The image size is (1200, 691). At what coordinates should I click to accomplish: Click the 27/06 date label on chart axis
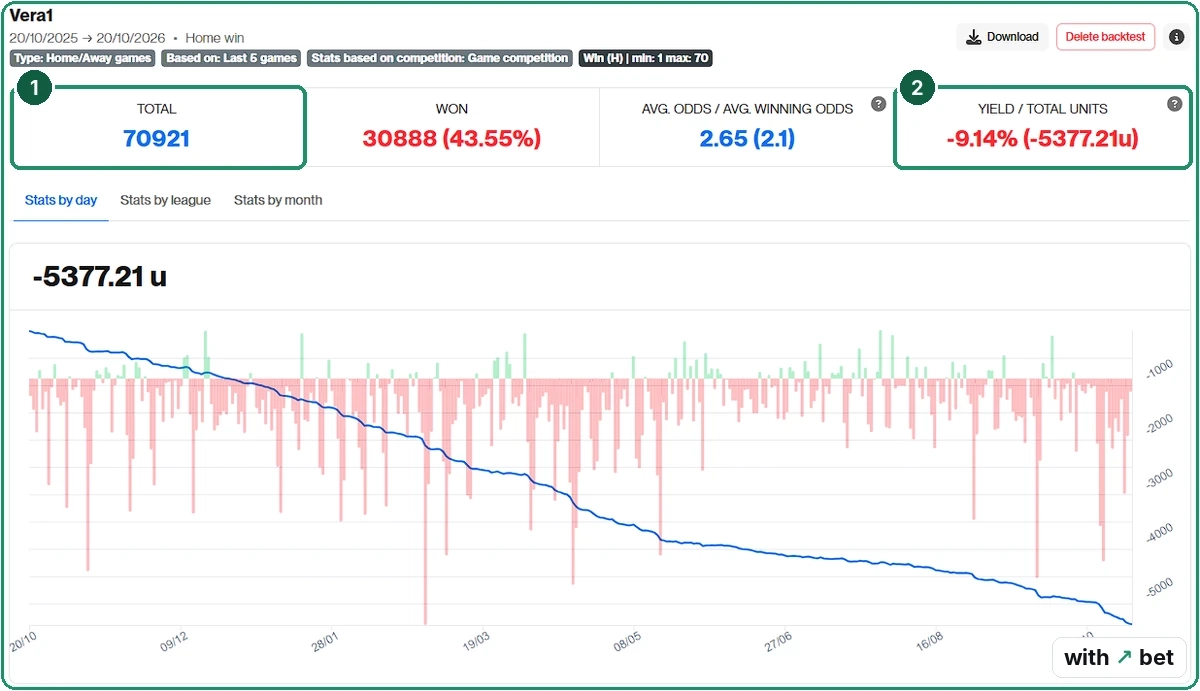click(778, 641)
